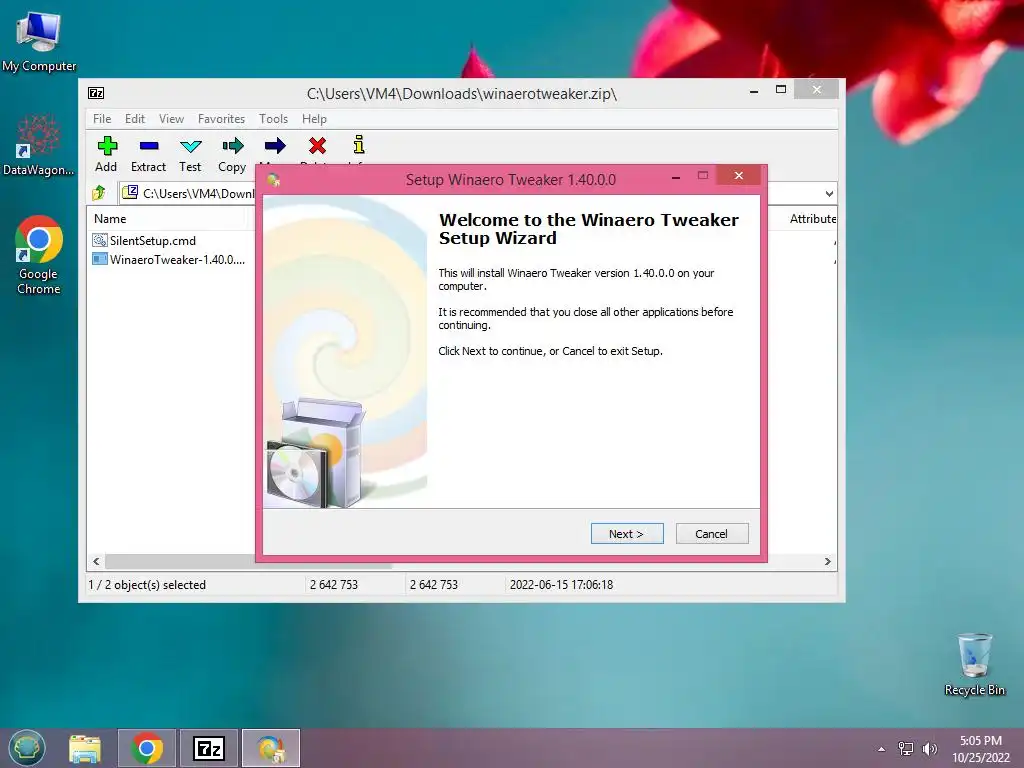Open the Favorites menu
Screen dimensions: 1024x768
point(221,119)
